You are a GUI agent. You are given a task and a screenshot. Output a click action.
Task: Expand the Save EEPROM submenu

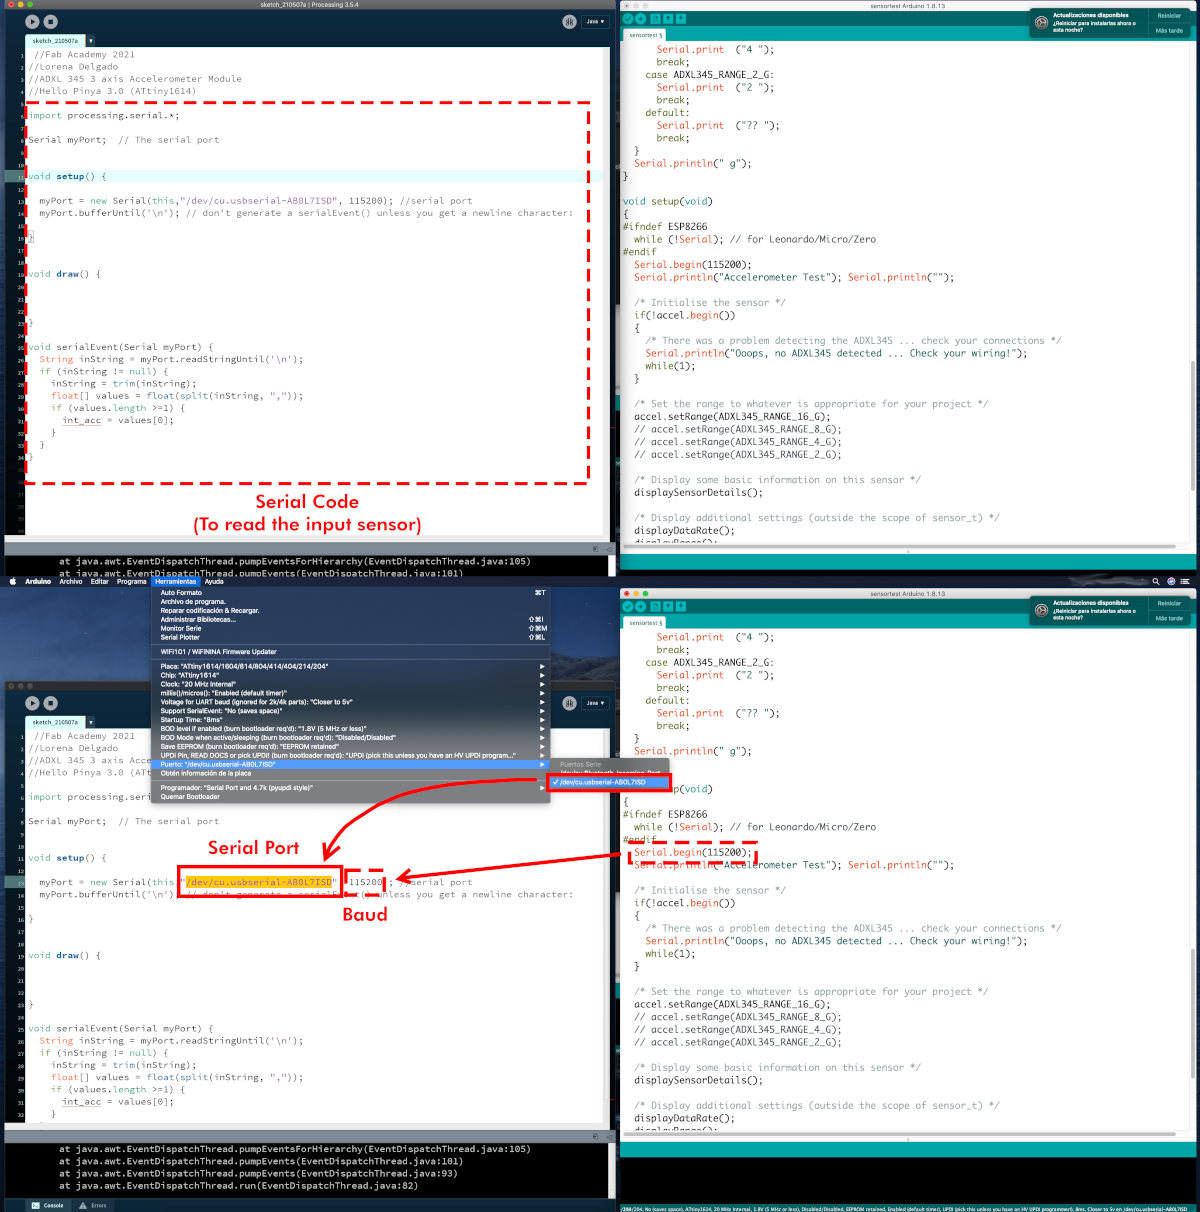tap(352, 747)
